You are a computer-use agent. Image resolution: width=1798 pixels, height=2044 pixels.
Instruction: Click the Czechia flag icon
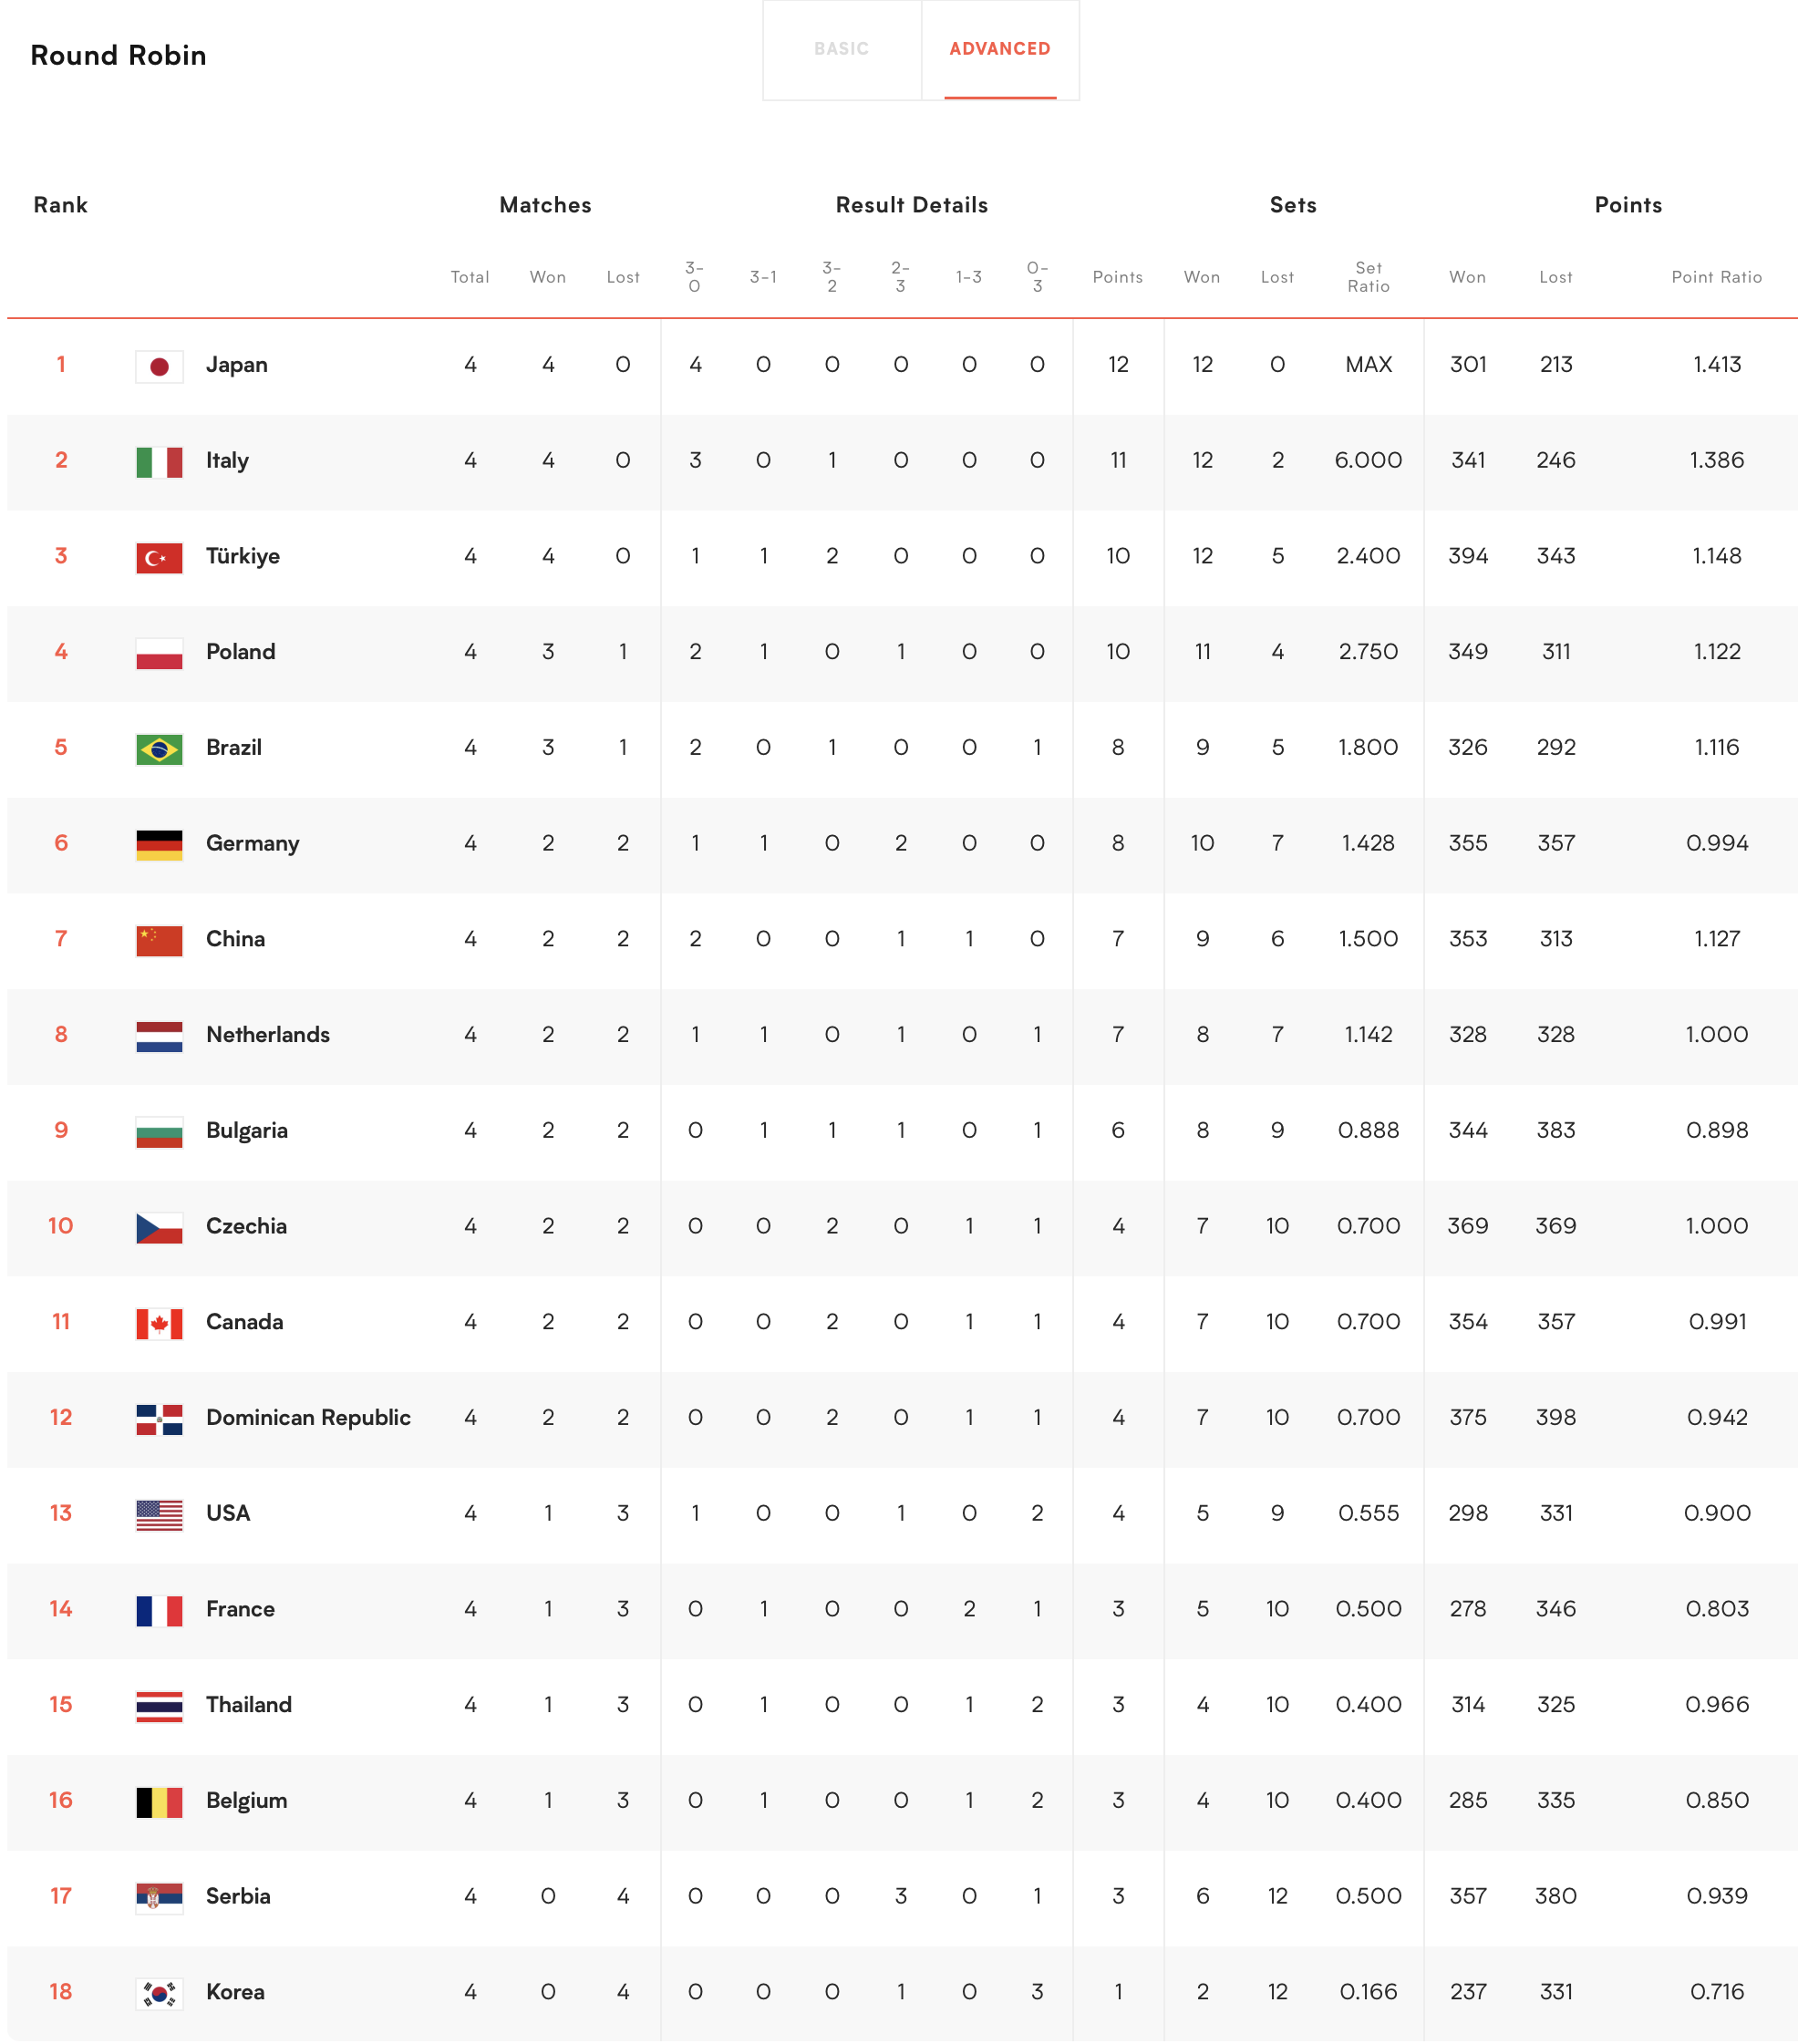[x=159, y=1227]
